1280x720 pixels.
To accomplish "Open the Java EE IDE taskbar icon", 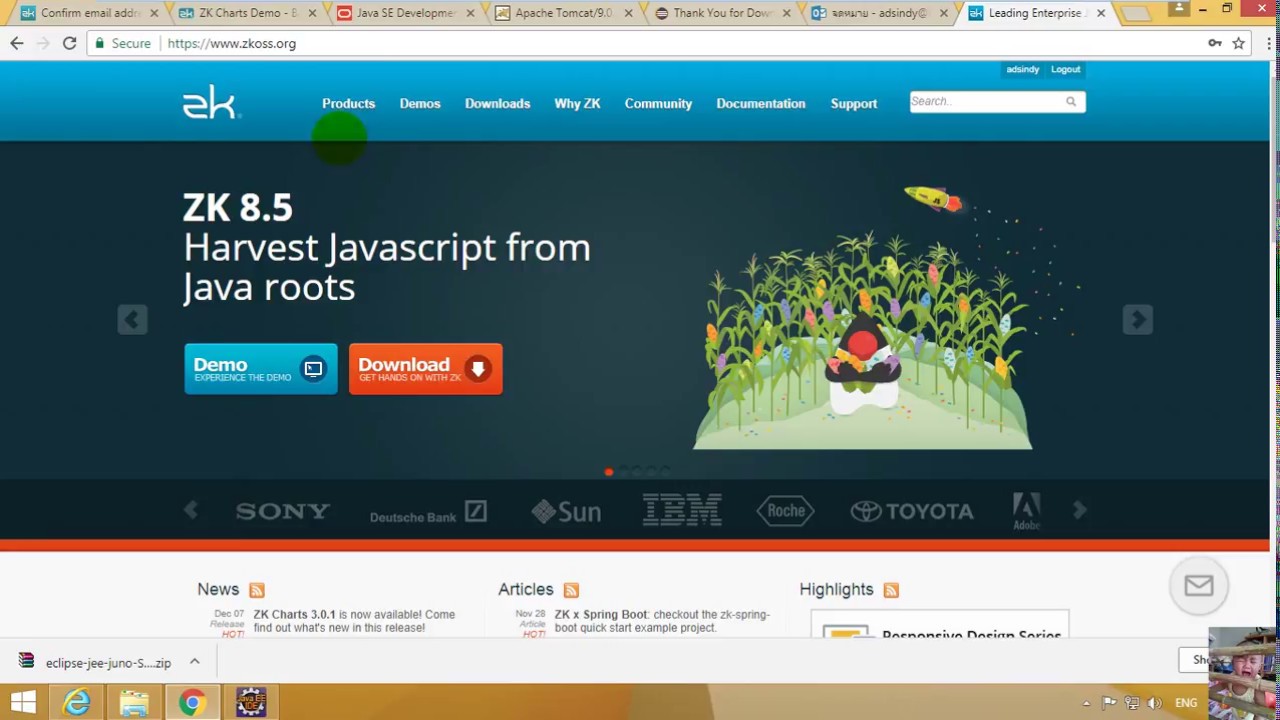I will pos(251,702).
